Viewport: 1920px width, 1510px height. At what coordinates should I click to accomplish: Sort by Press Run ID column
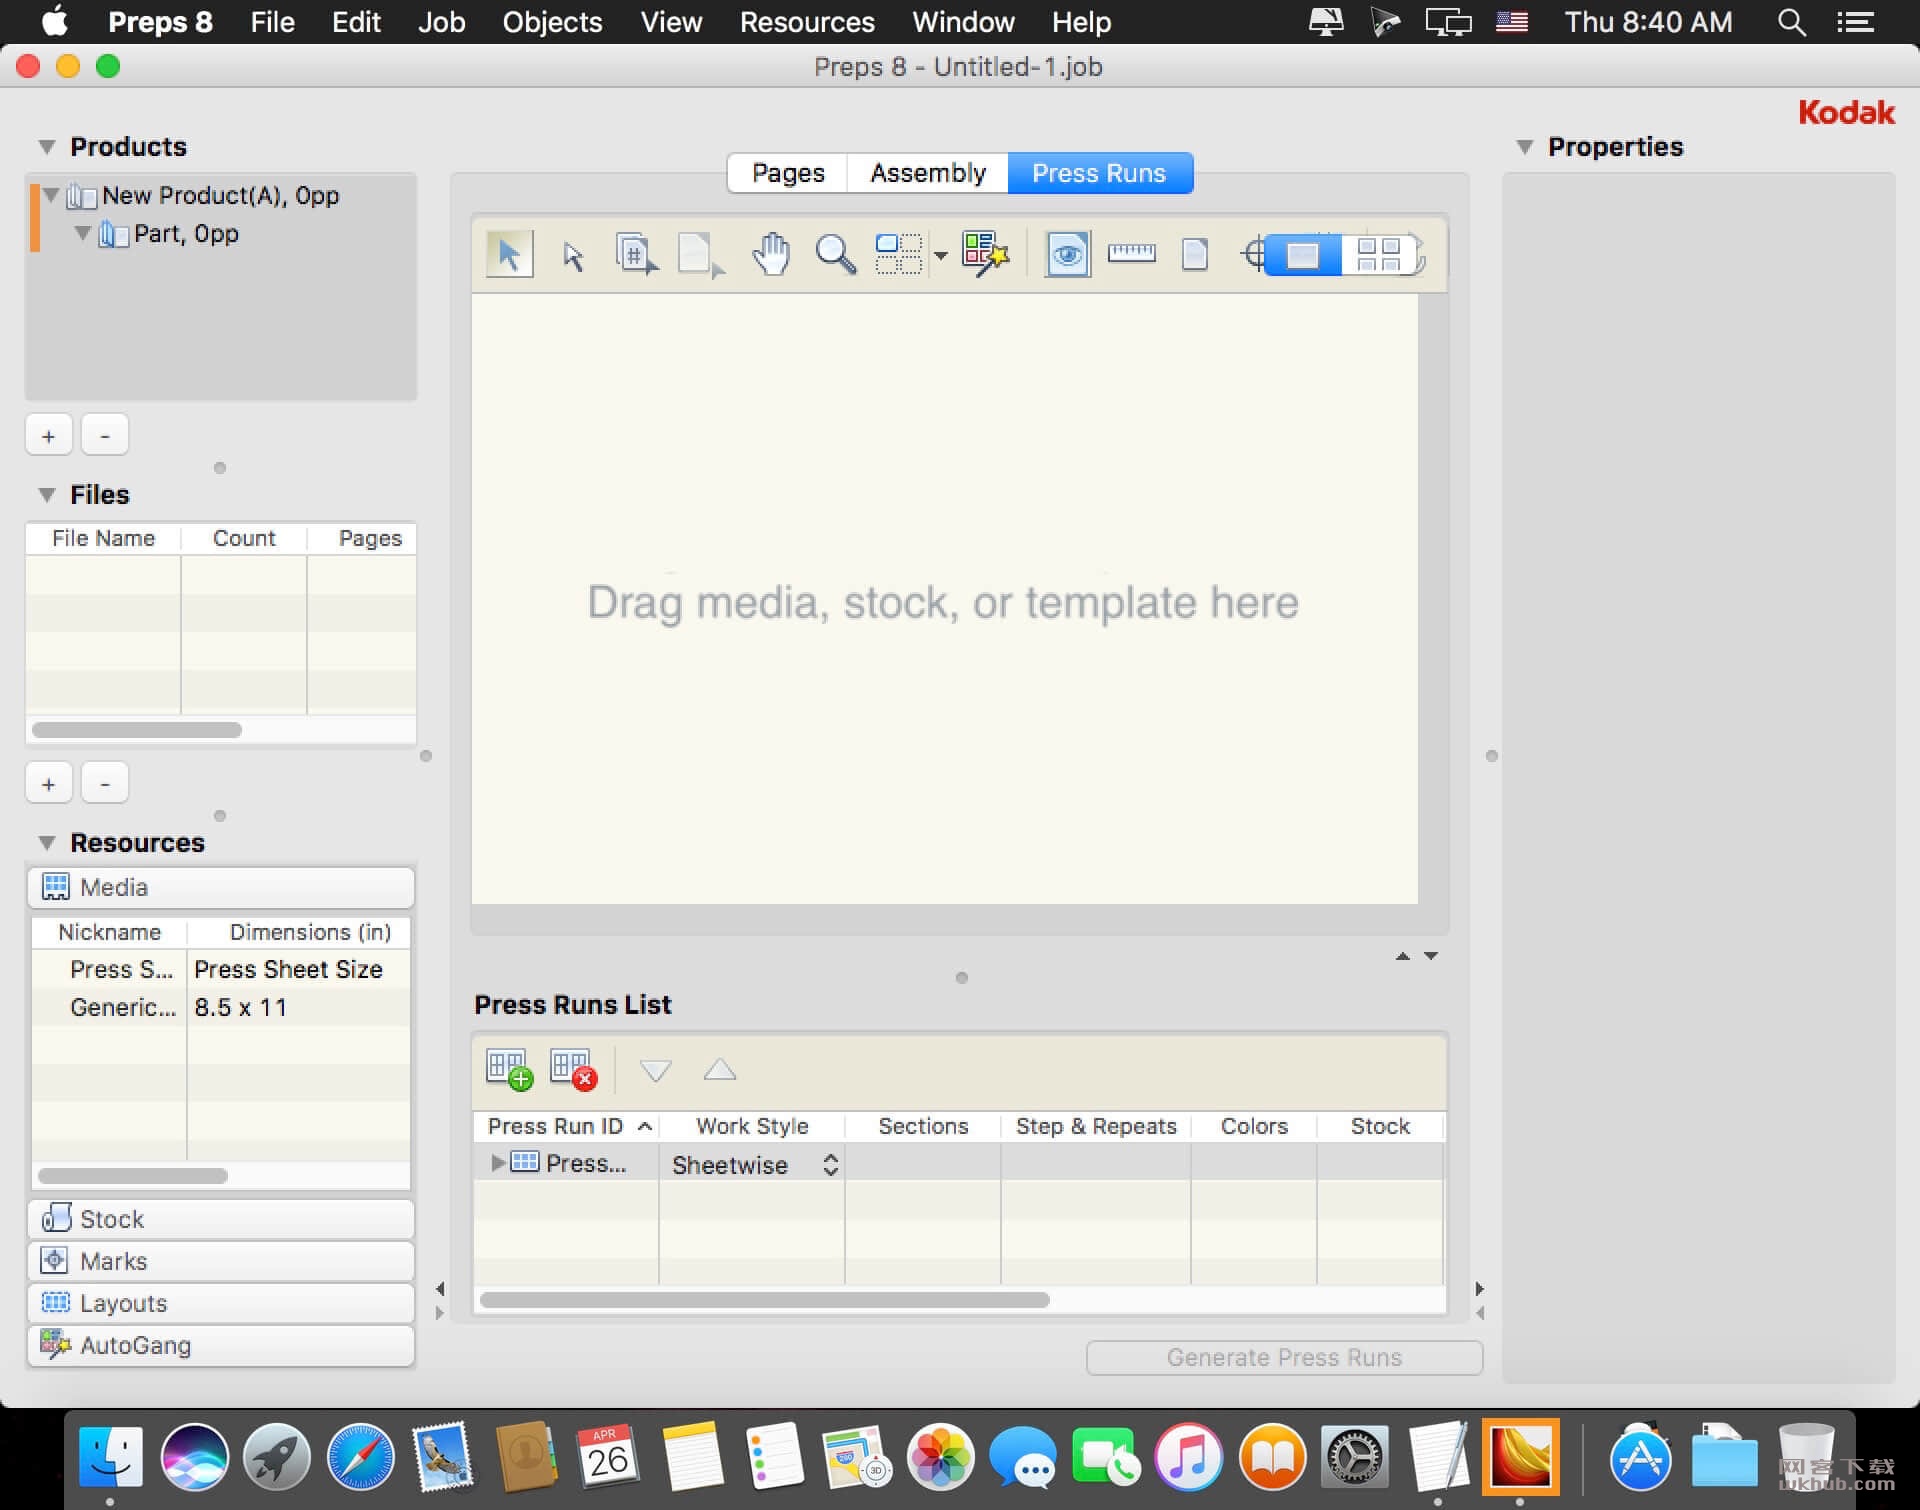point(566,1126)
